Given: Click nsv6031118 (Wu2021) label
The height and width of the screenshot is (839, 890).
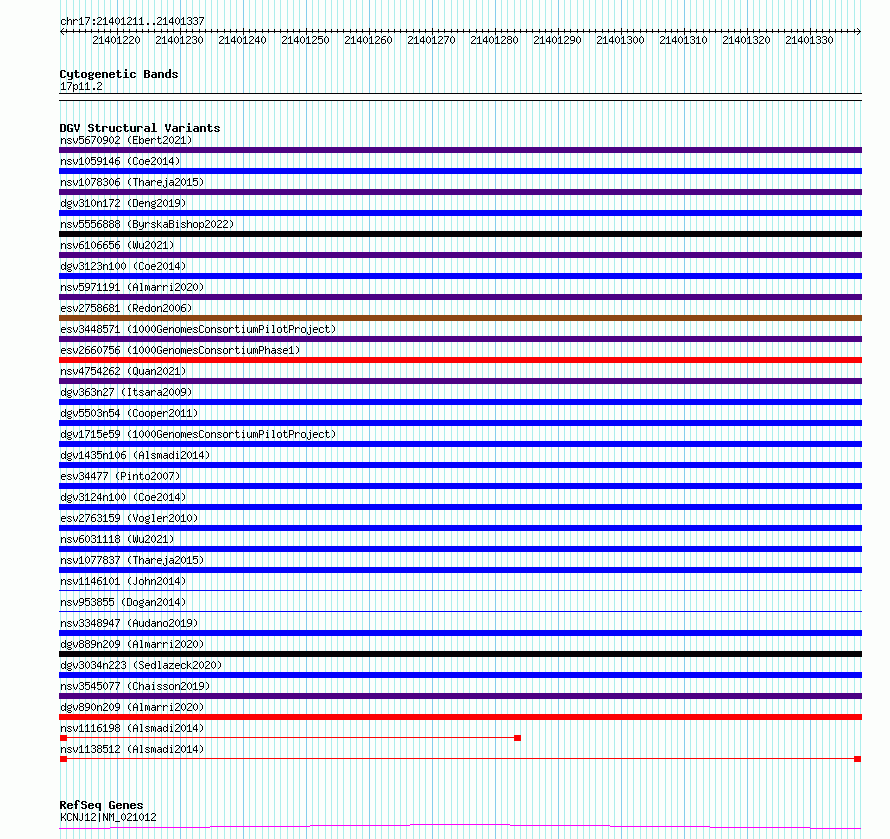Looking at the screenshot, I should (117, 539).
